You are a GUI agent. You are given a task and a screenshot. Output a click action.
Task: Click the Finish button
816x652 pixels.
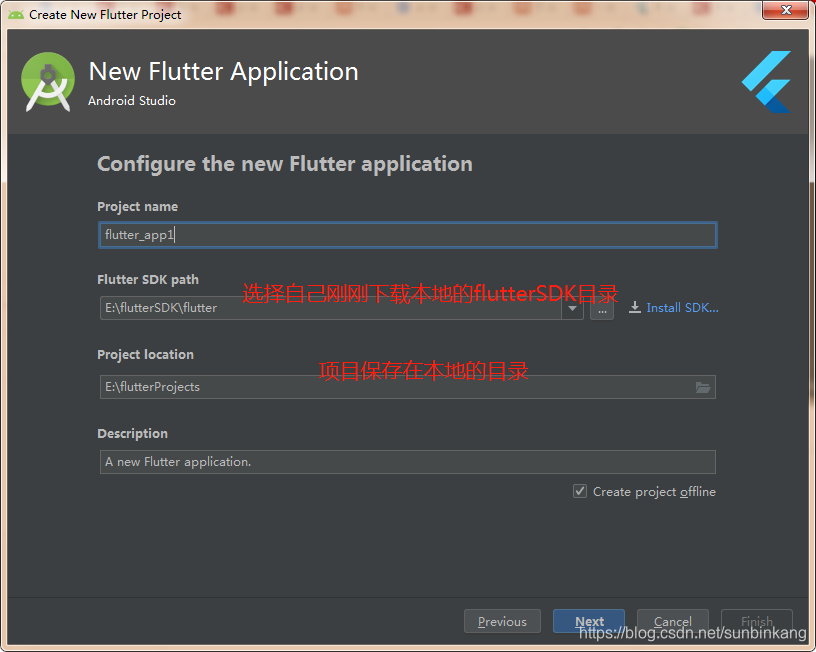pyautogui.click(x=757, y=621)
